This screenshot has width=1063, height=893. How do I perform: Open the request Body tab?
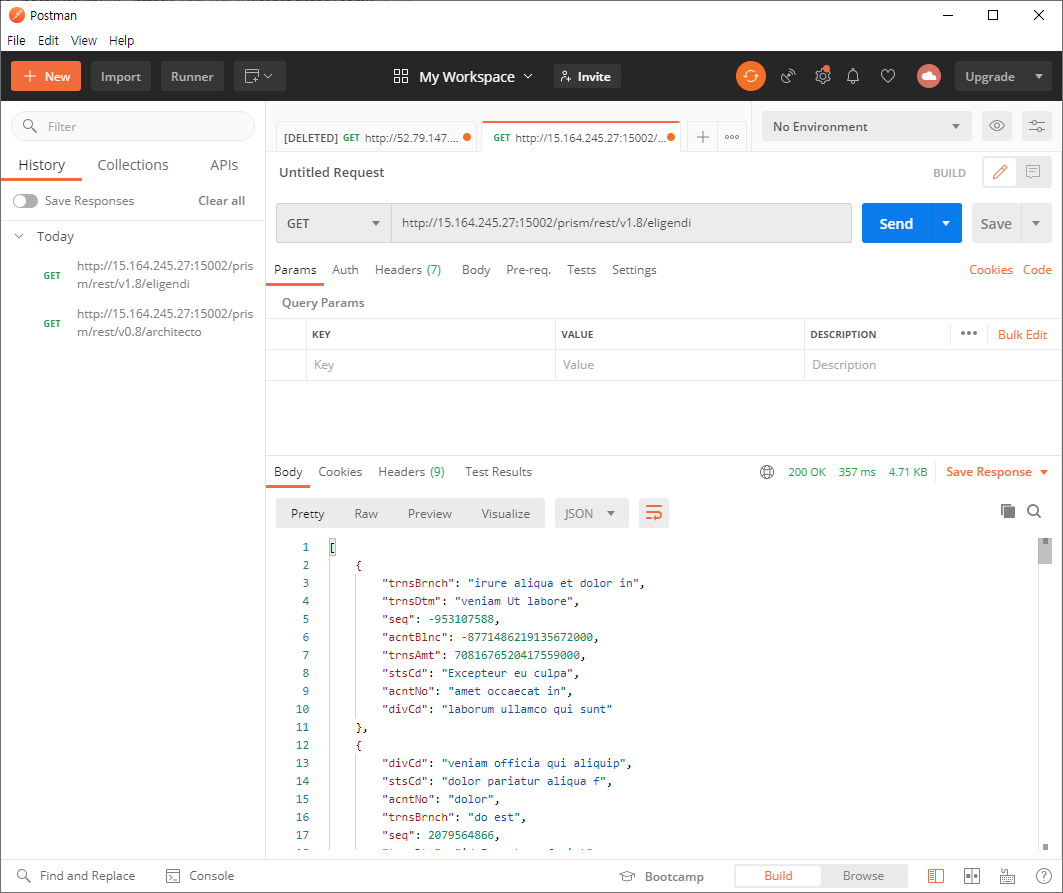coord(476,270)
